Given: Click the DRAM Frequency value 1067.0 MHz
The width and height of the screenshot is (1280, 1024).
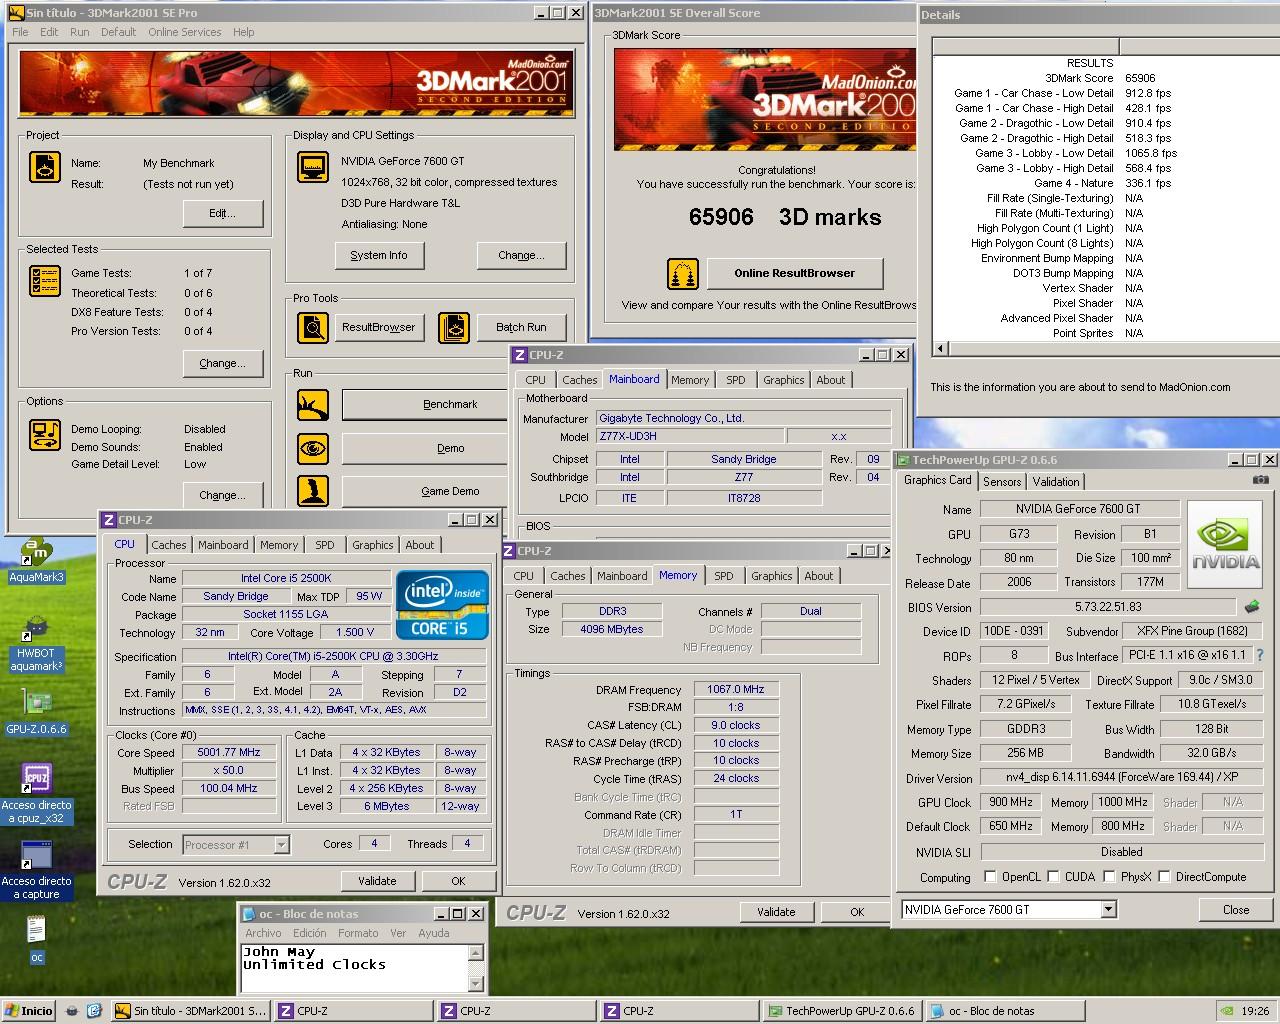Looking at the screenshot, I should [x=737, y=689].
